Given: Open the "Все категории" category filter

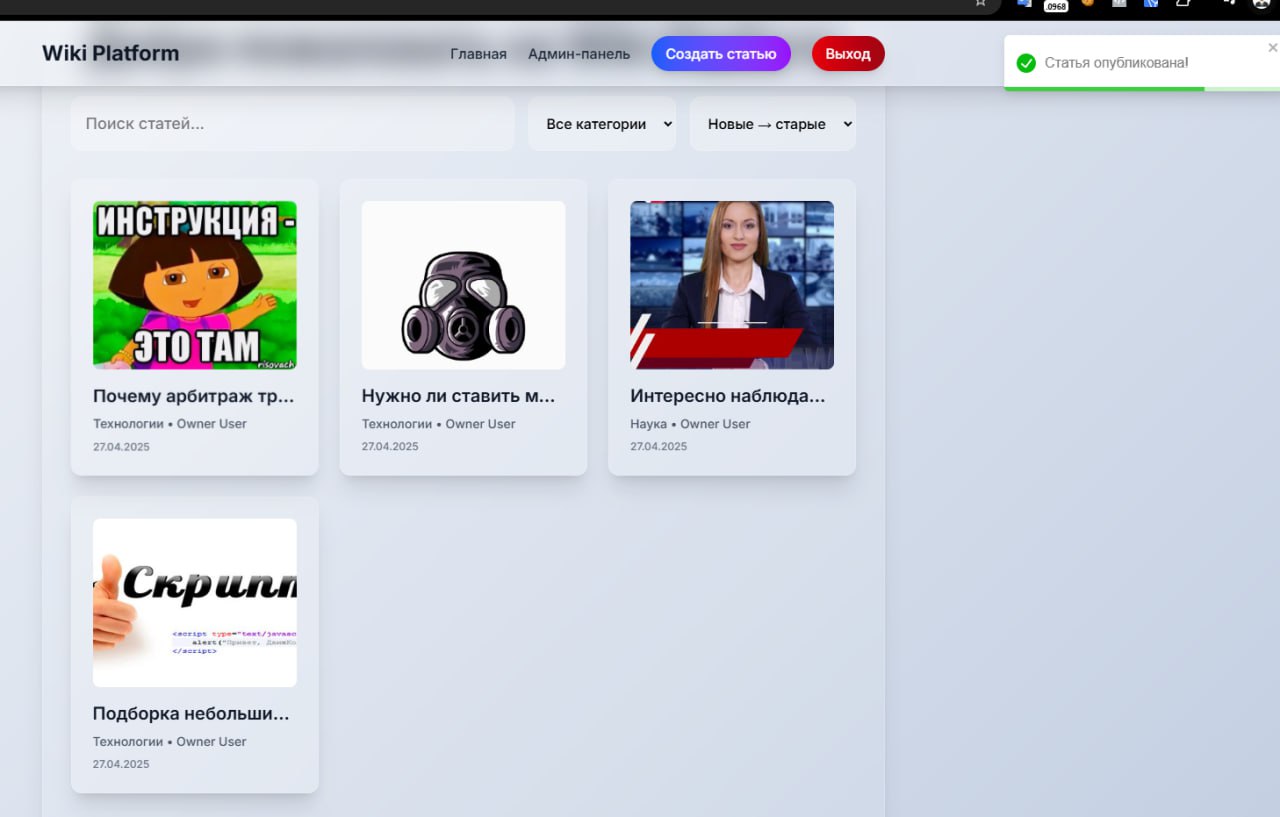Looking at the screenshot, I should tap(602, 124).
